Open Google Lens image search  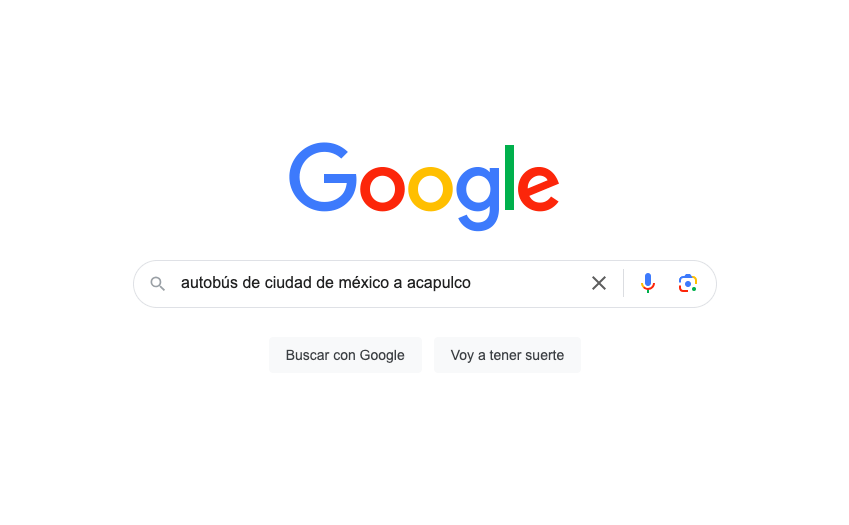(688, 283)
